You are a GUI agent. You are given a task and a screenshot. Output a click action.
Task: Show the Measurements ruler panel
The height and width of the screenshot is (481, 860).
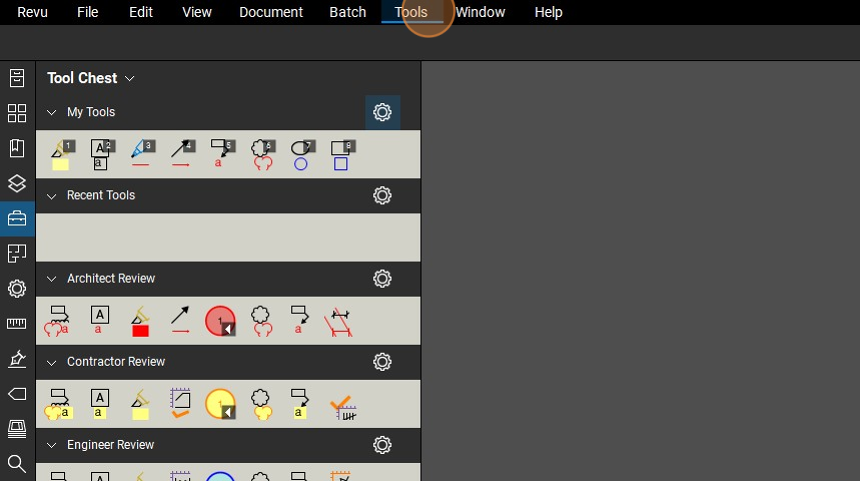click(x=17, y=323)
